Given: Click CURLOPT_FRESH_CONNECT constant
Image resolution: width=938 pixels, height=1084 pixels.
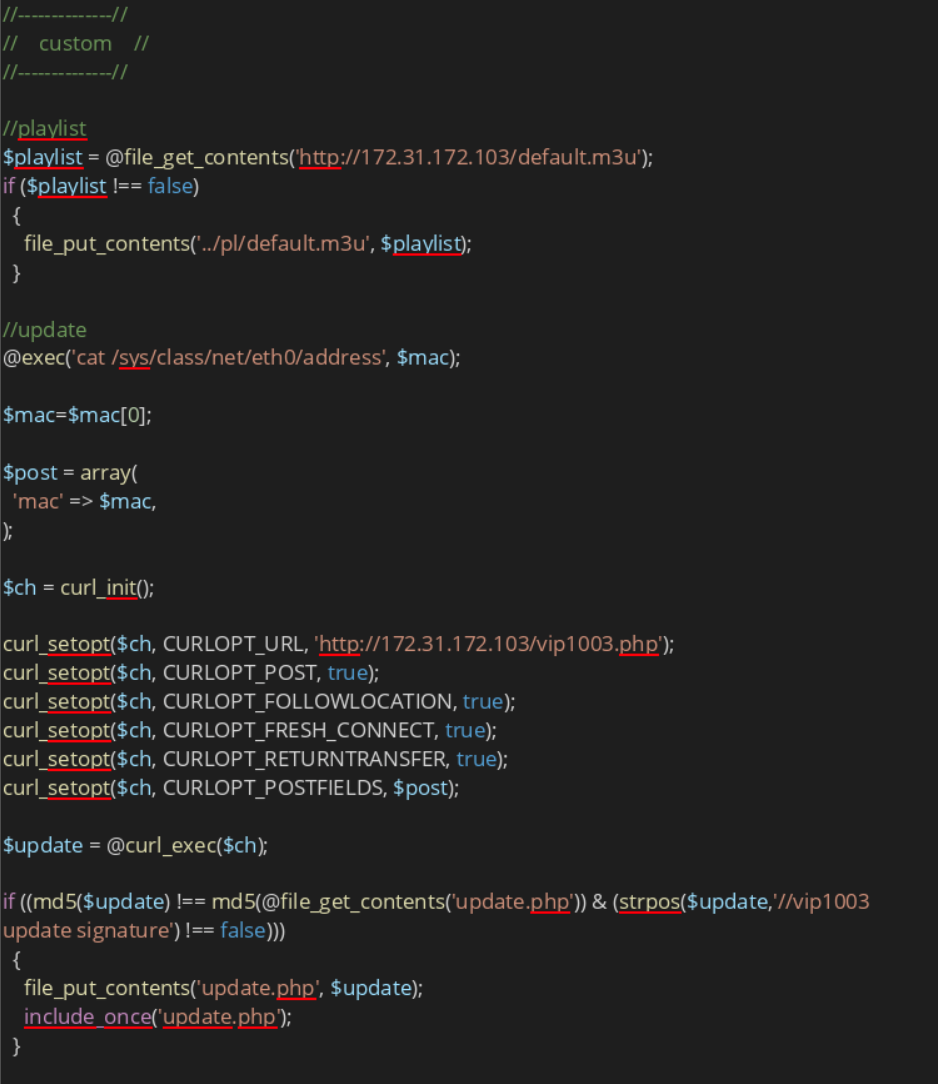Looking at the screenshot, I should (x=299, y=731).
